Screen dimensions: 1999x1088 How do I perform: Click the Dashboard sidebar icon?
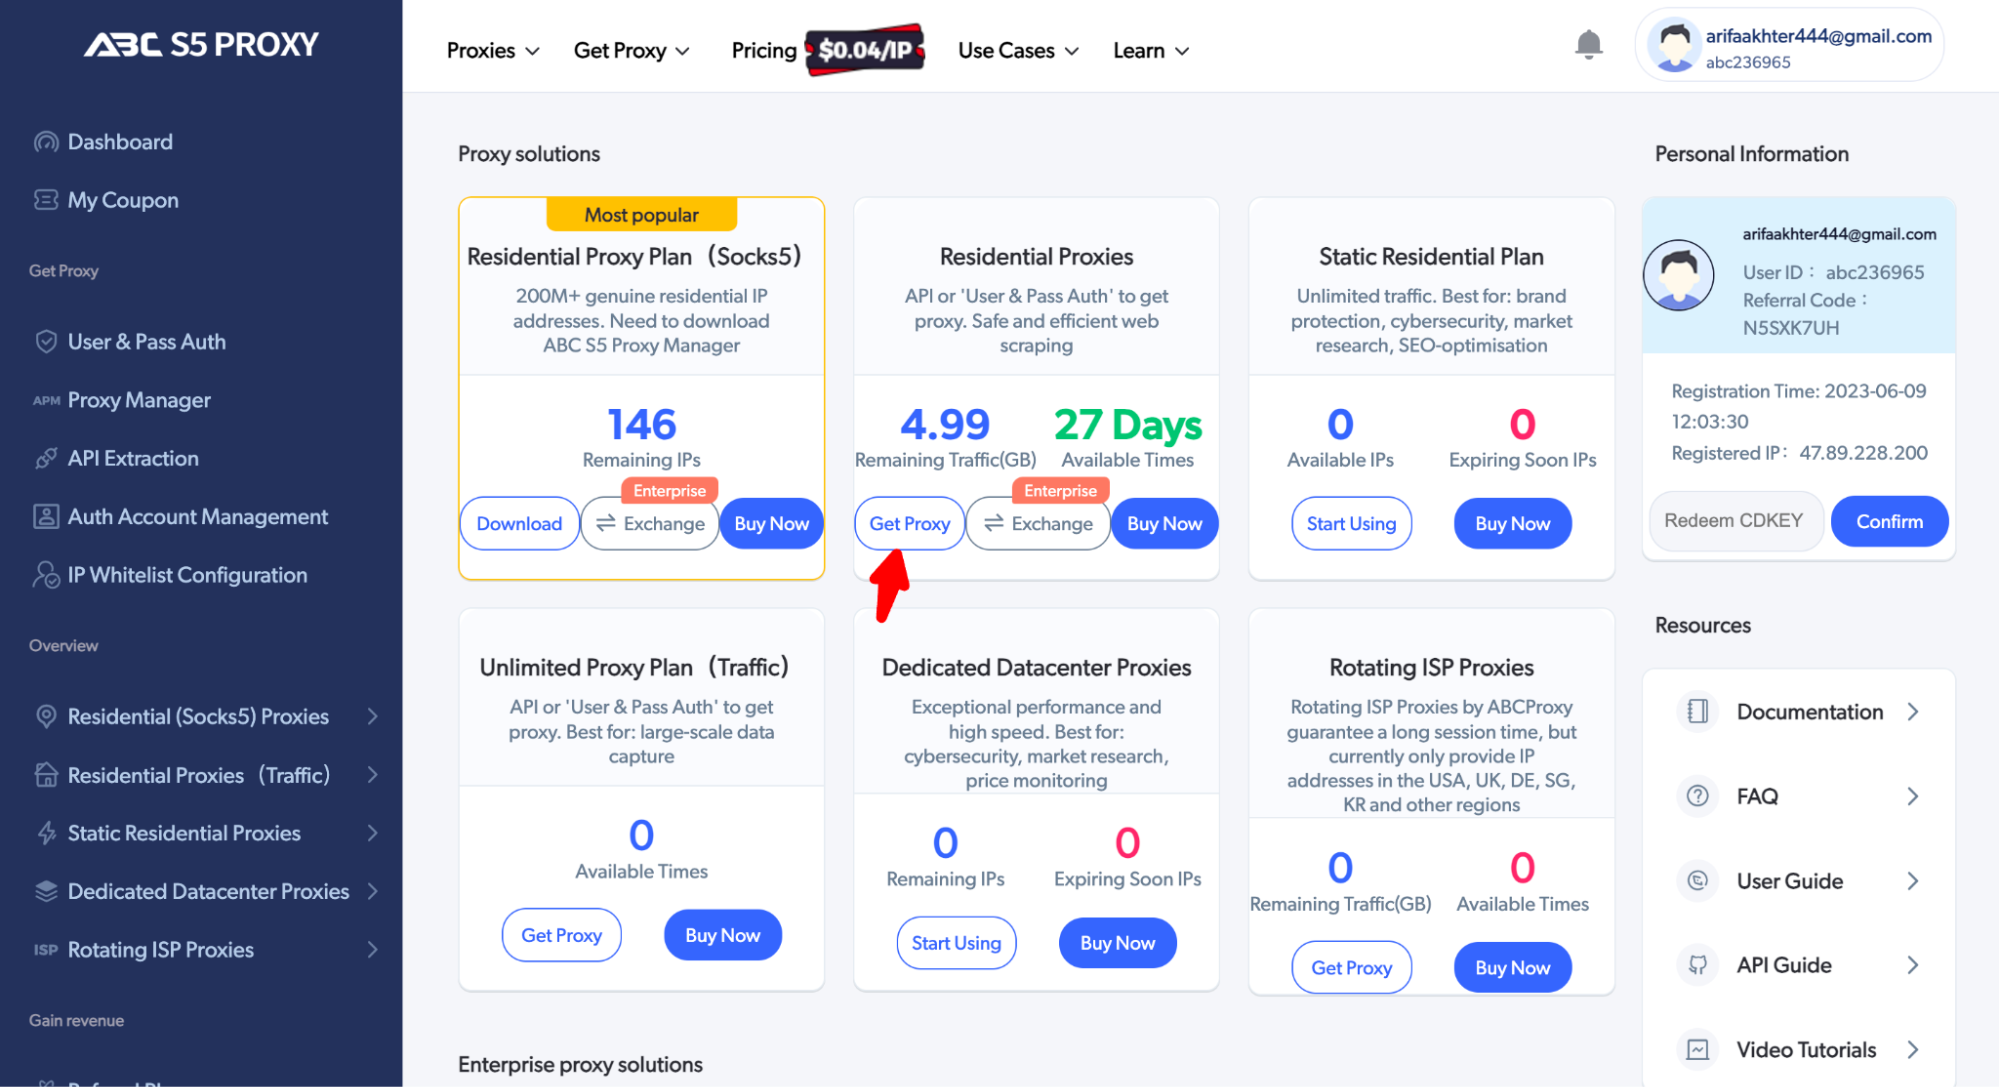[x=46, y=142]
